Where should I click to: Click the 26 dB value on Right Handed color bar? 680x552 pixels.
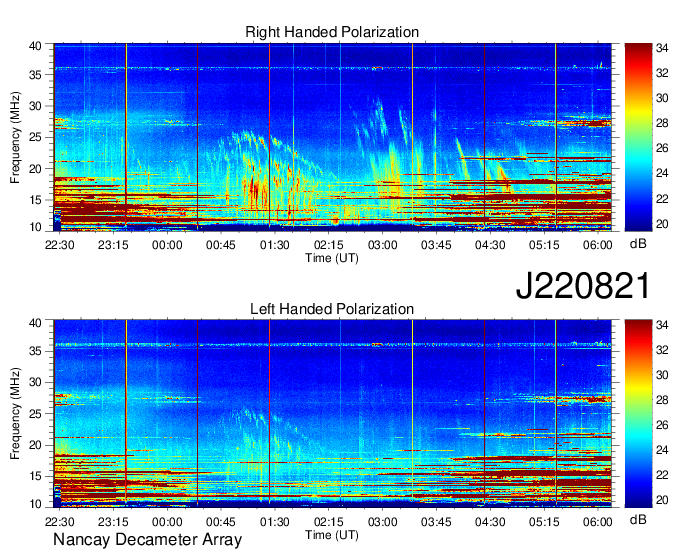pyautogui.click(x=662, y=149)
